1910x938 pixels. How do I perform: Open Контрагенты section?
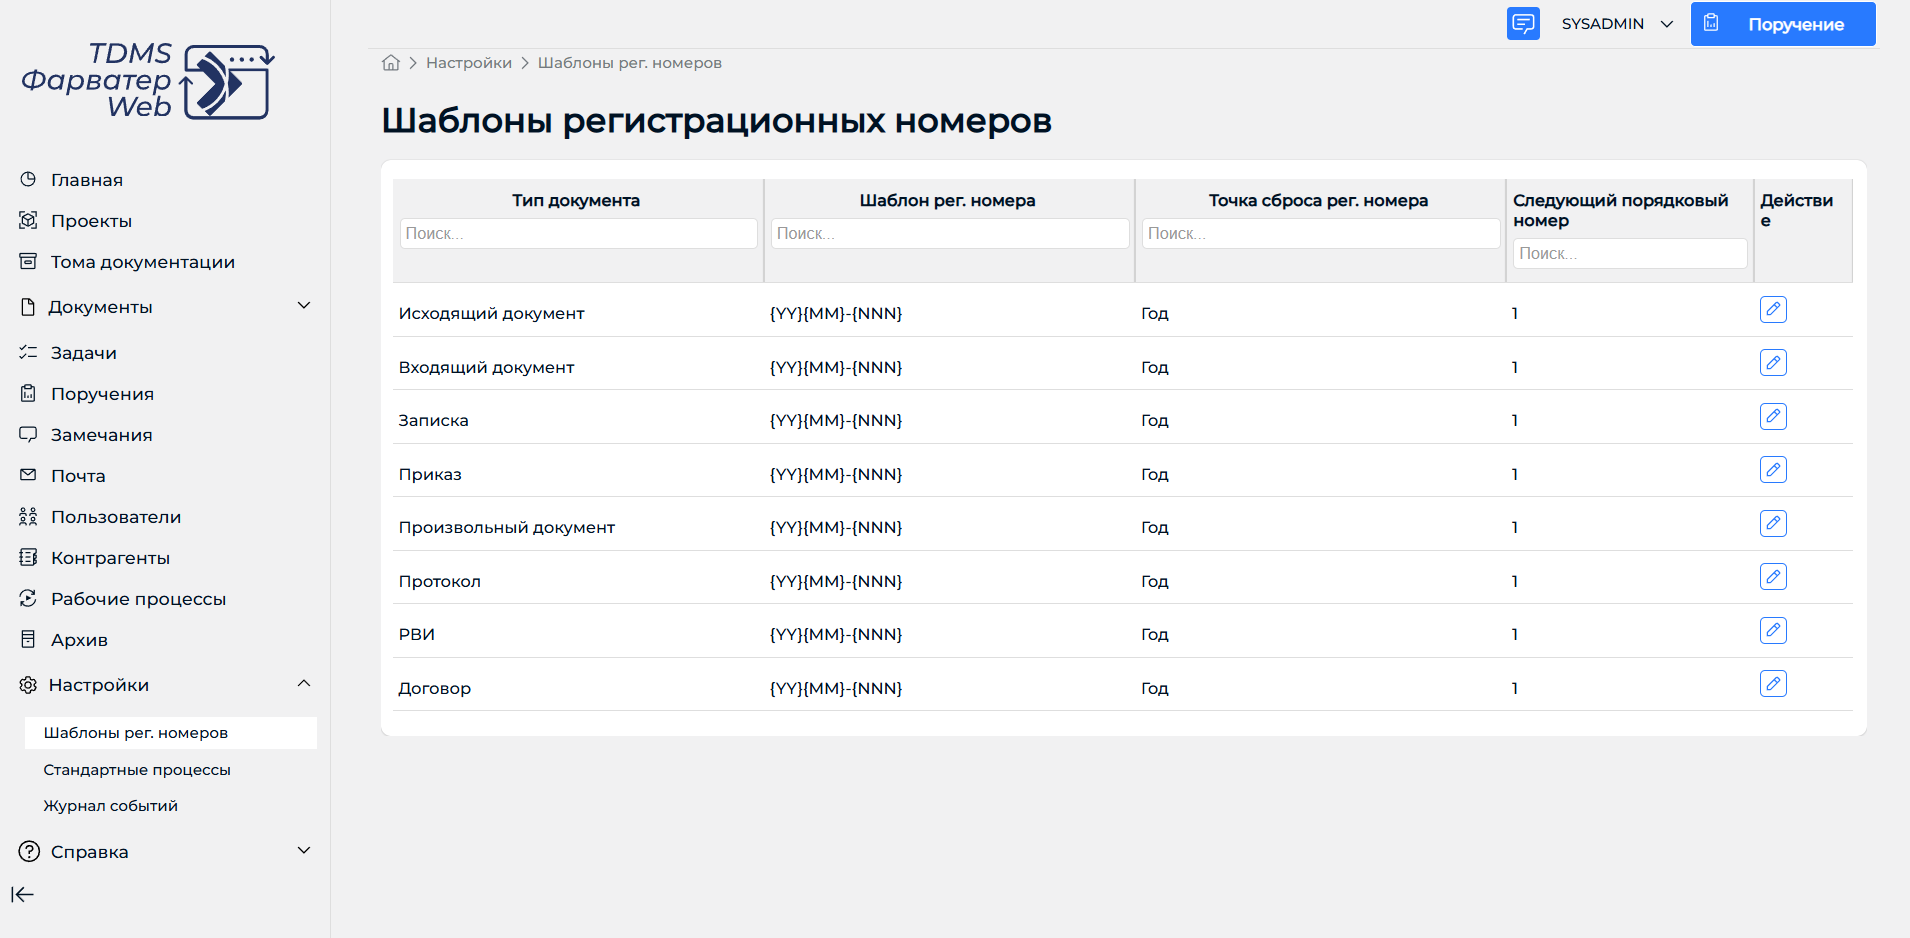coord(110,558)
